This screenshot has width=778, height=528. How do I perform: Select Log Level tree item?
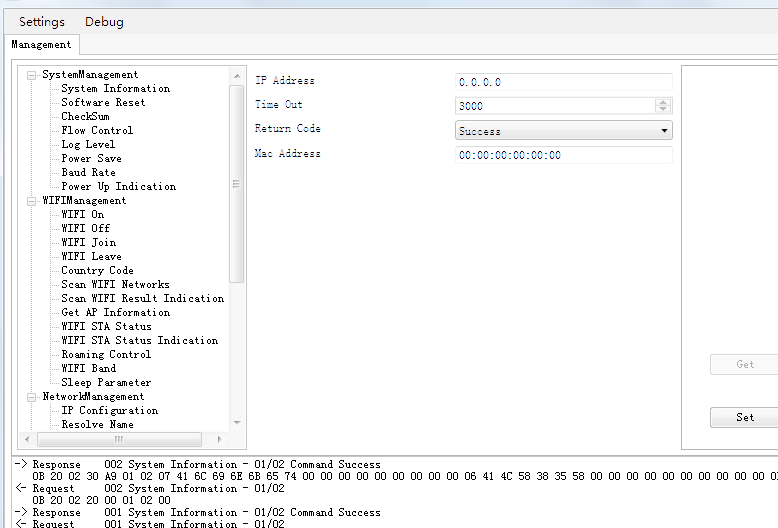pos(88,144)
